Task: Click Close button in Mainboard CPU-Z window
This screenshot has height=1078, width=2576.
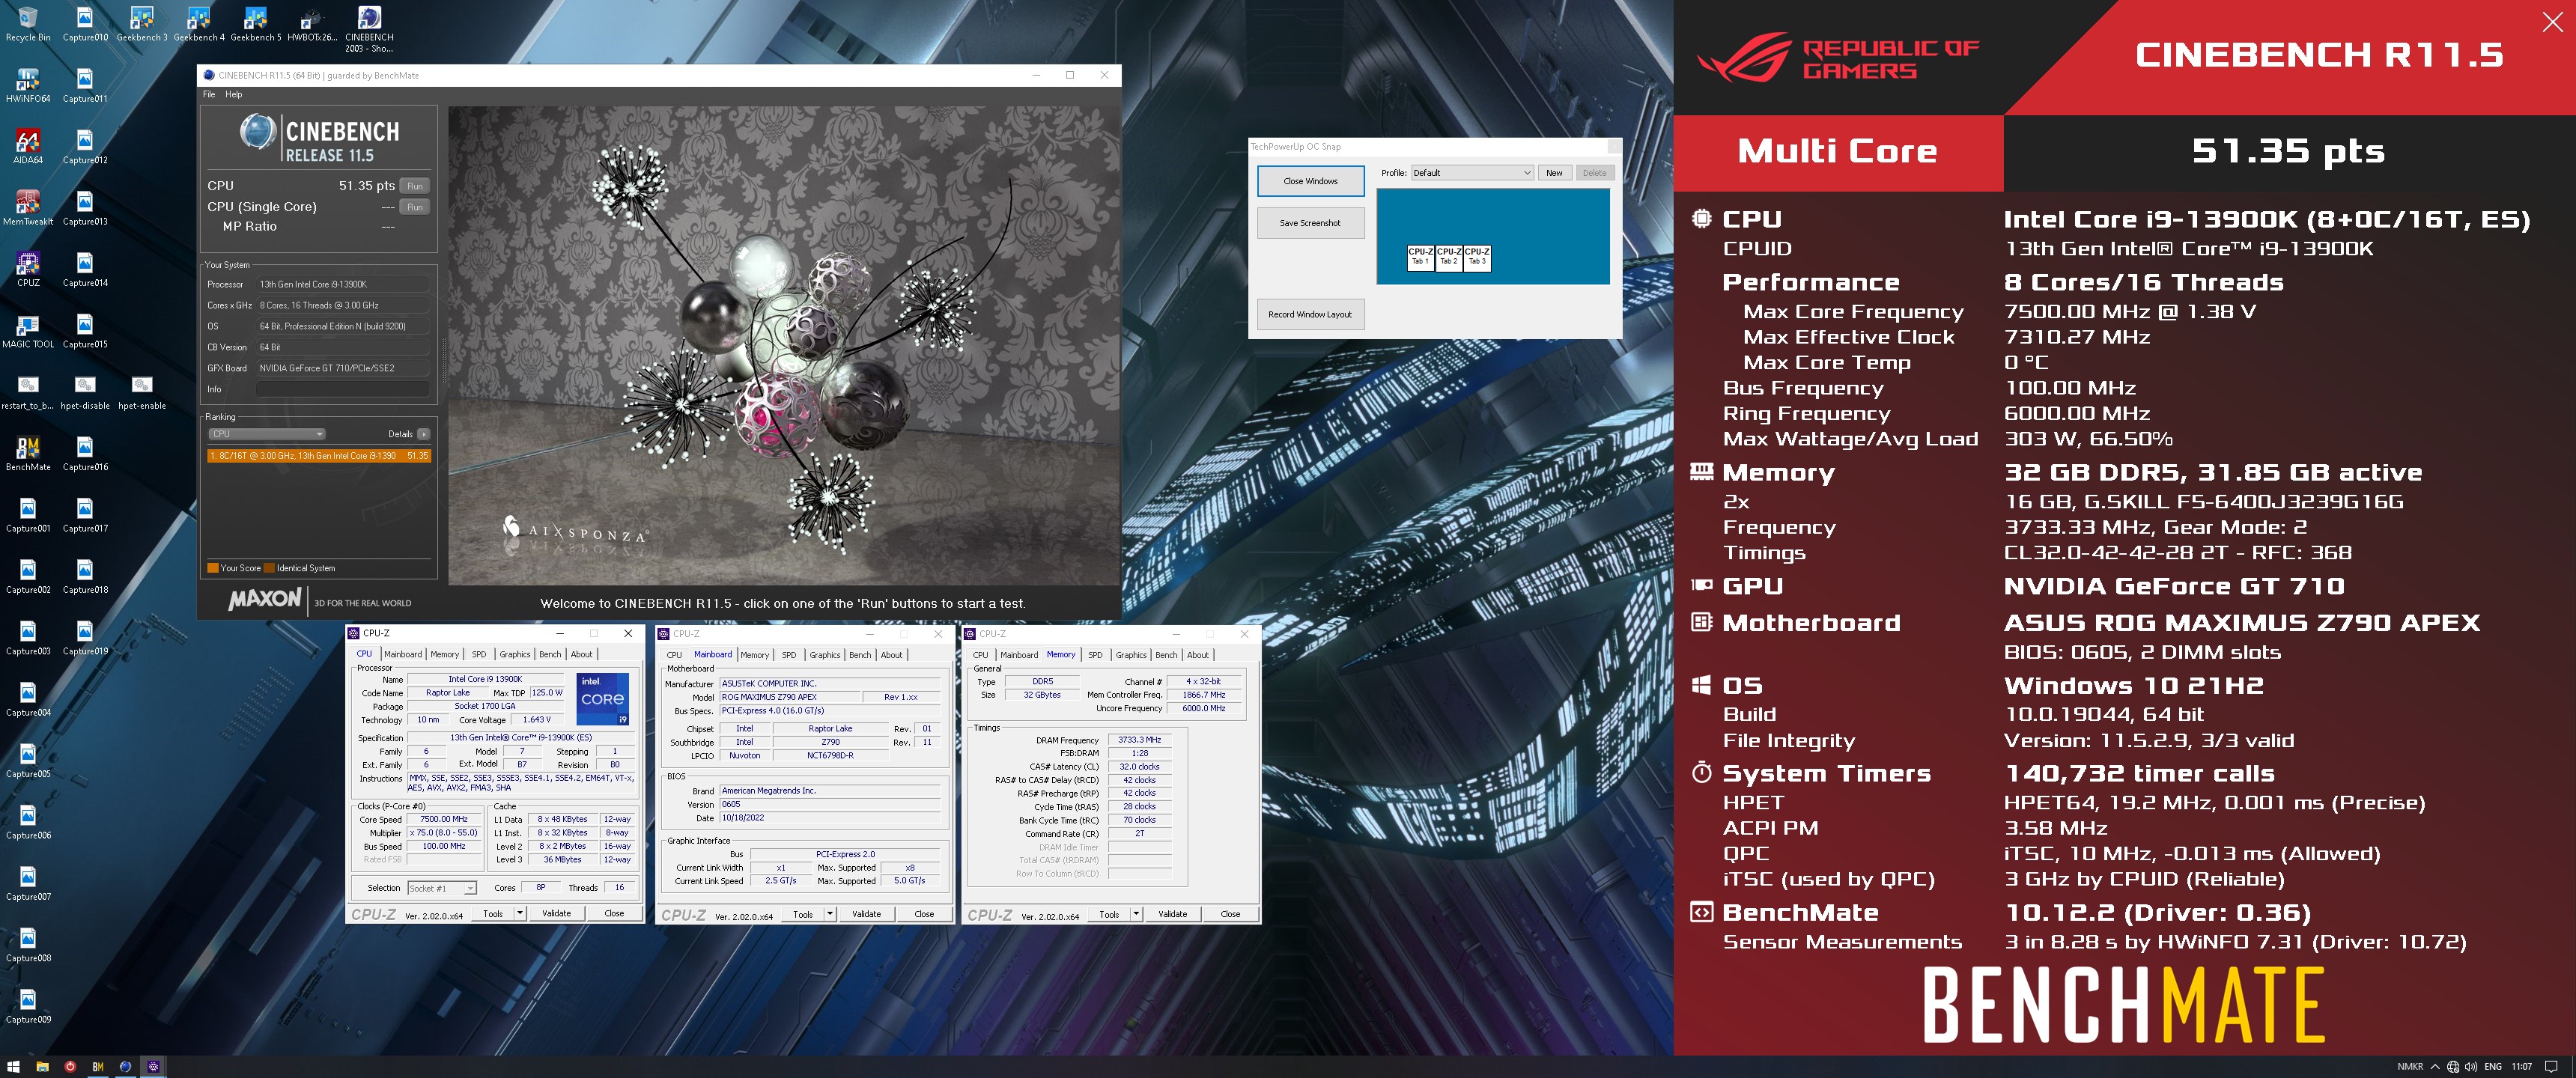Action: click(x=924, y=914)
